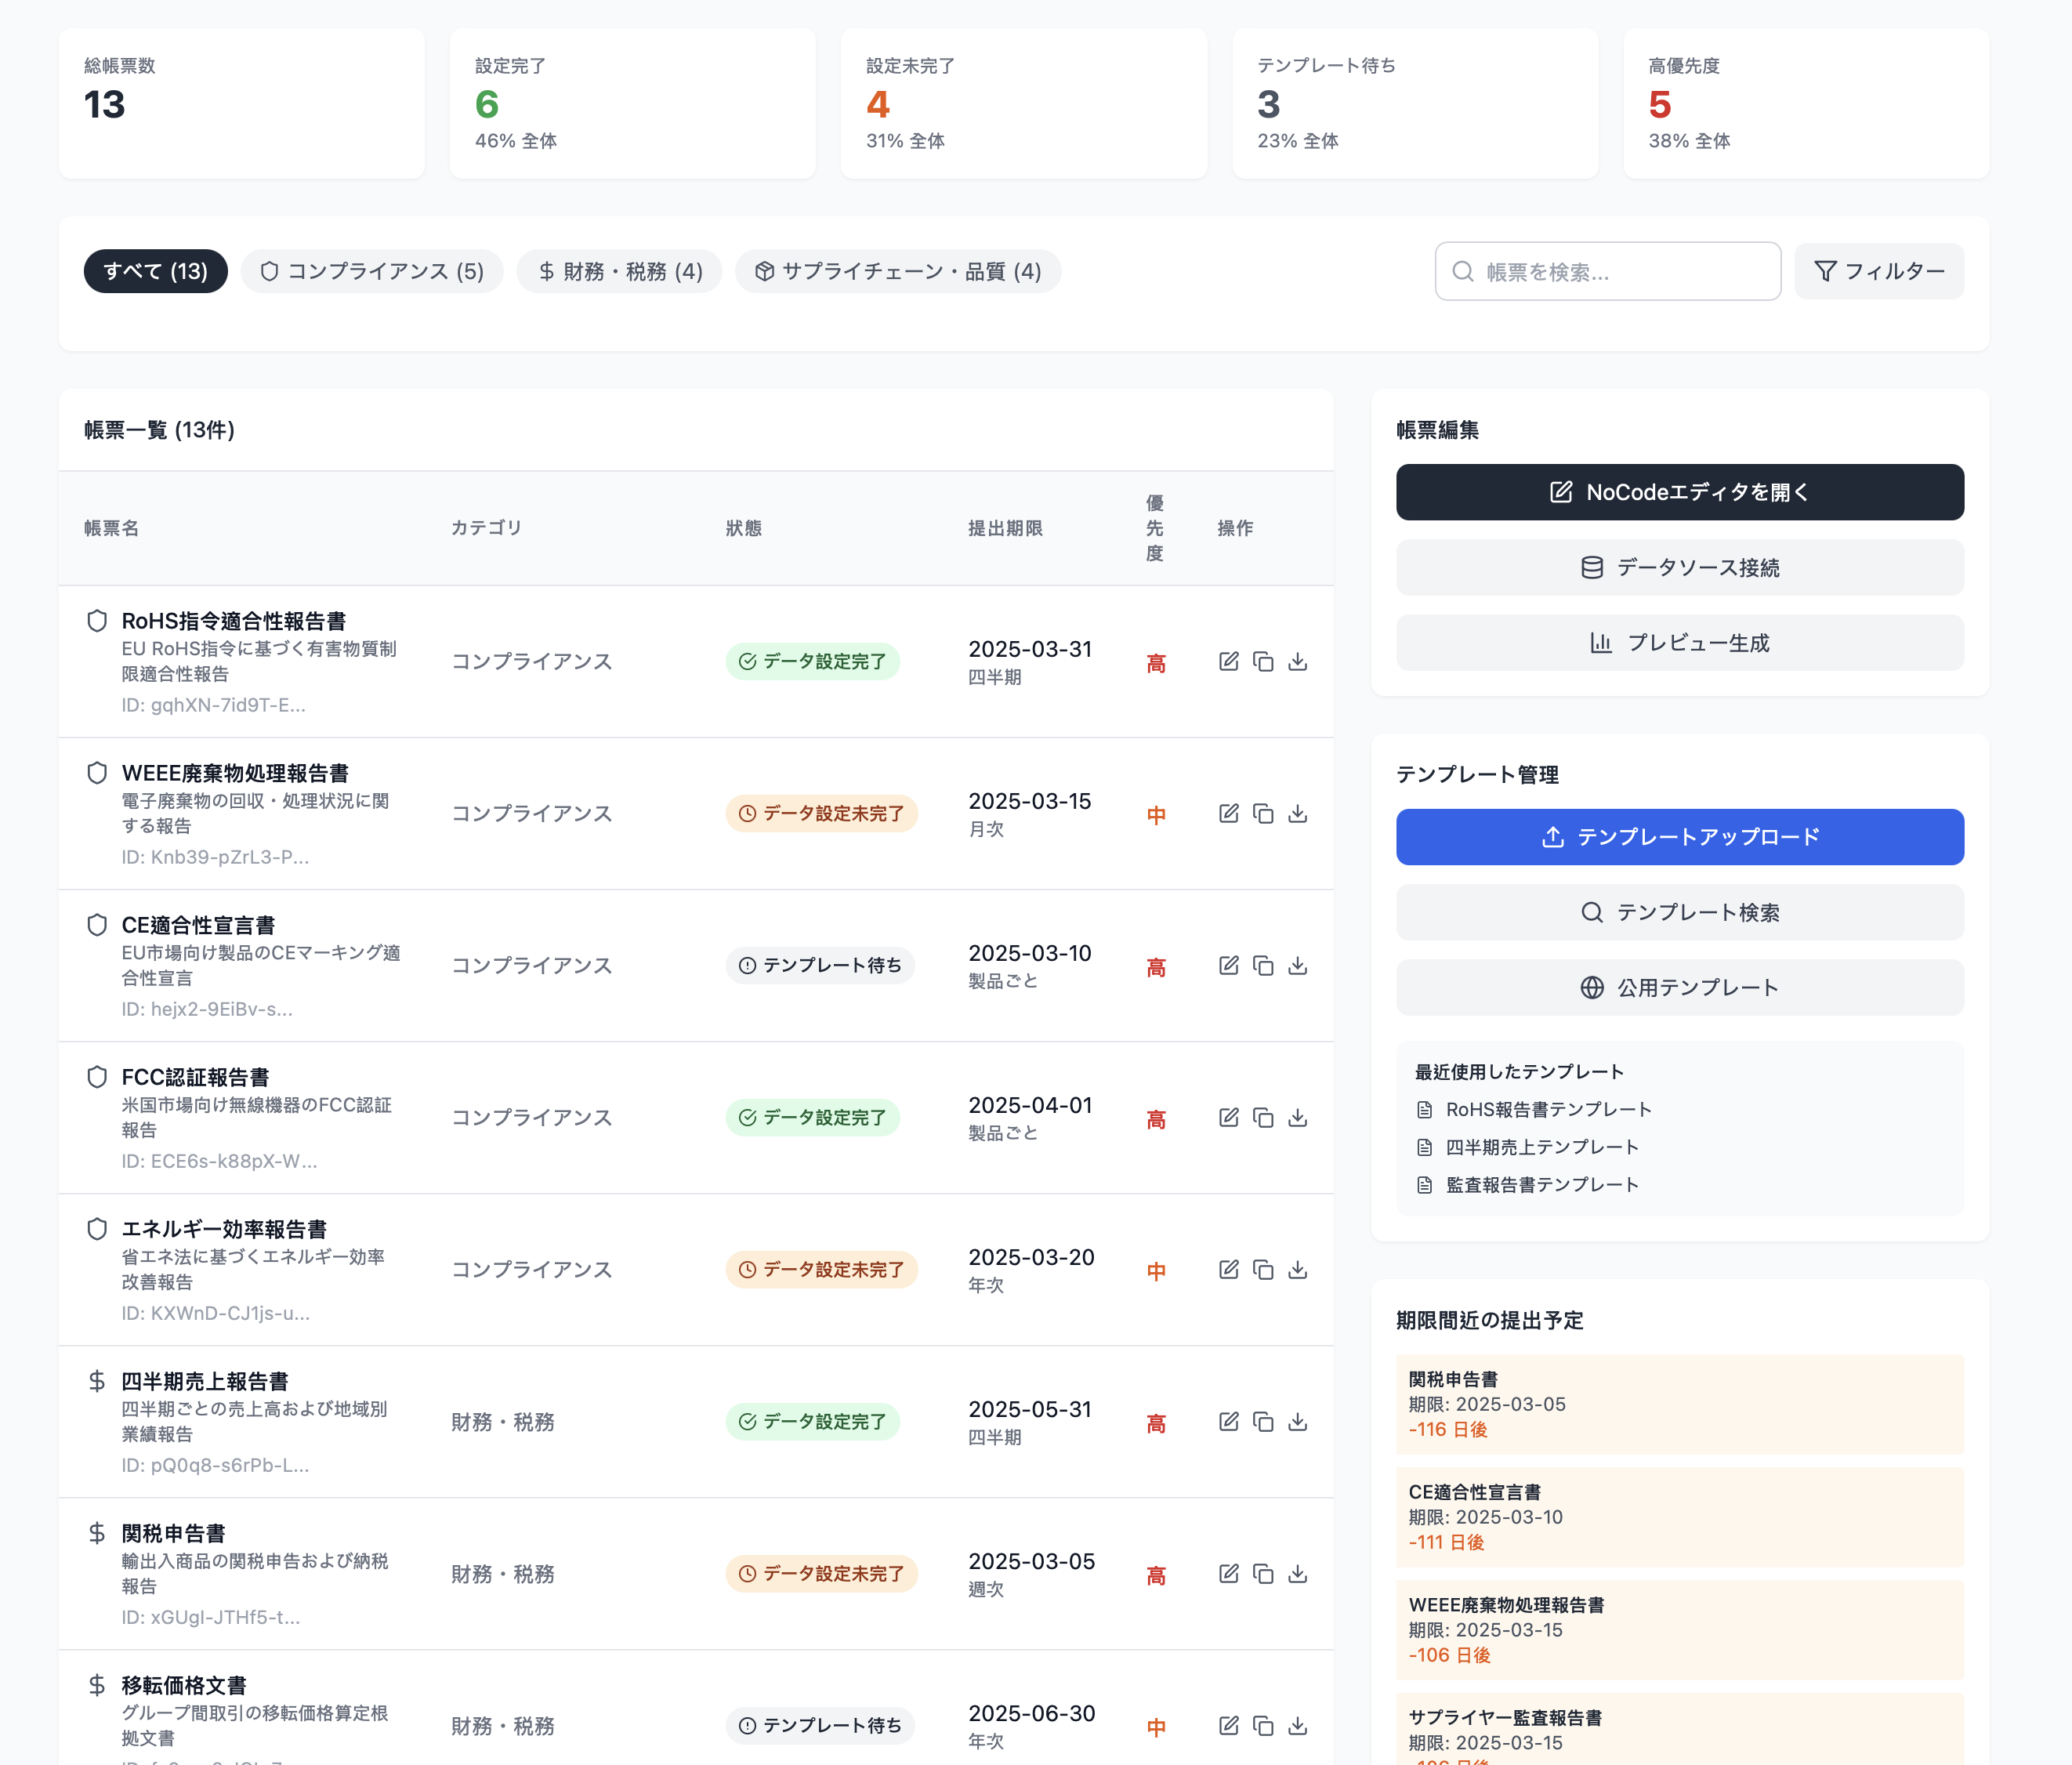Click edit icon for RoHS指令適合性報告書 row

[1228, 661]
